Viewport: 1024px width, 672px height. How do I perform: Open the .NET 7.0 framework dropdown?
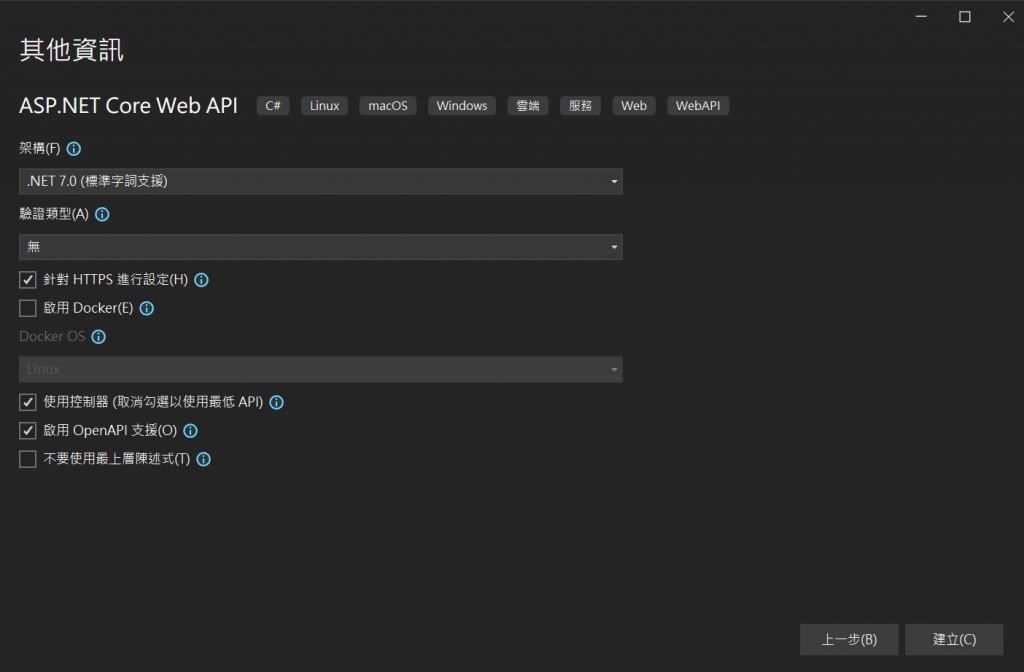tap(321, 182)
